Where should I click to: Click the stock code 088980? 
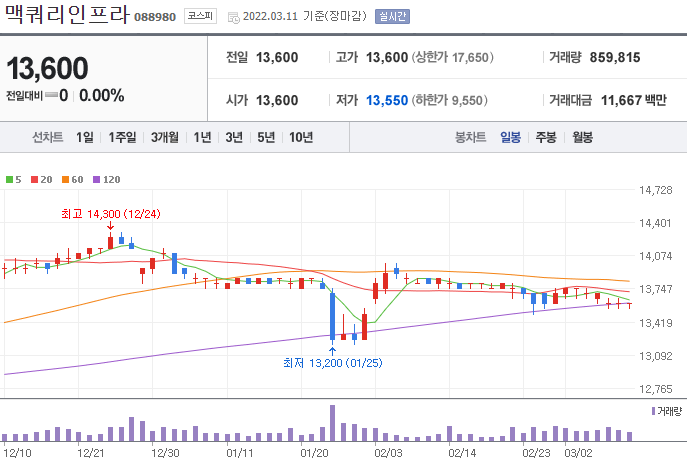pyautogui.click(x=155, y=17)
